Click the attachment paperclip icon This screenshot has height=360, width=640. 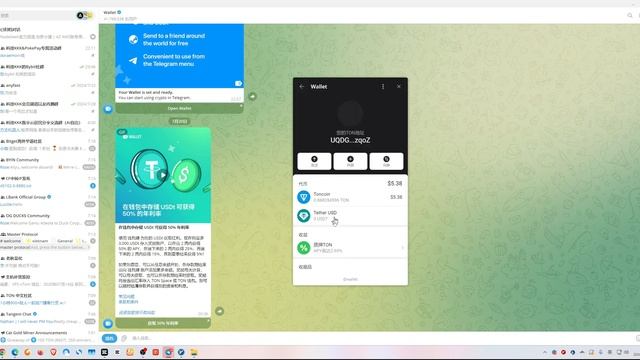tap(124, 338)
